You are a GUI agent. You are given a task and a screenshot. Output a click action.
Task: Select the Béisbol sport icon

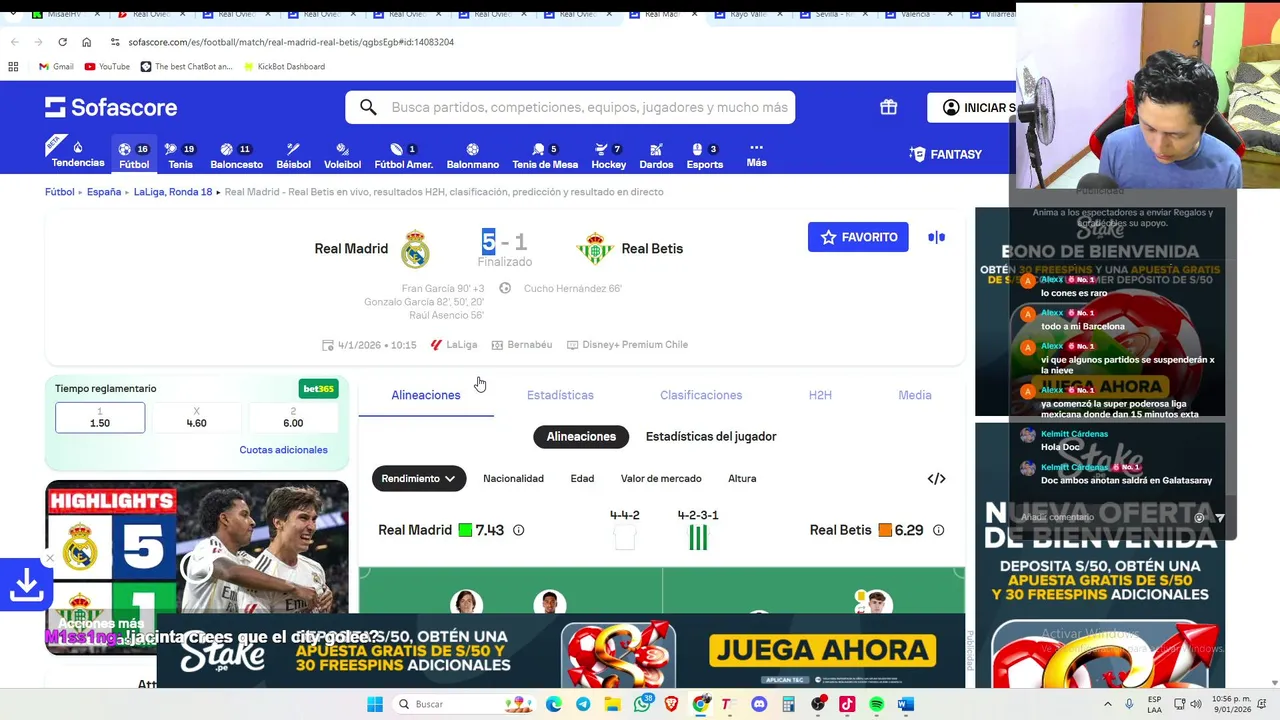(293, 155)
